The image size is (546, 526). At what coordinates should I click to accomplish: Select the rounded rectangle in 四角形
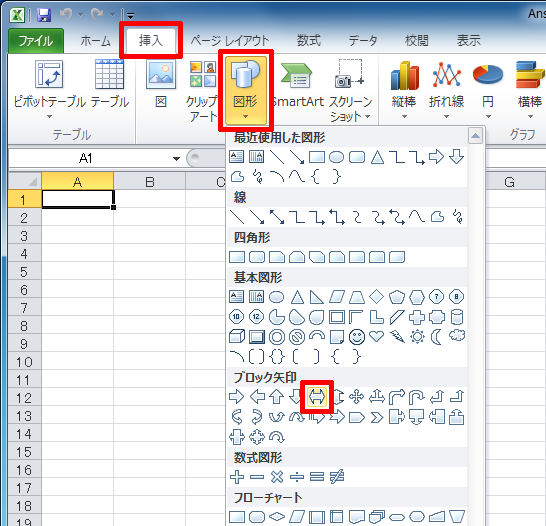point(257,258)
